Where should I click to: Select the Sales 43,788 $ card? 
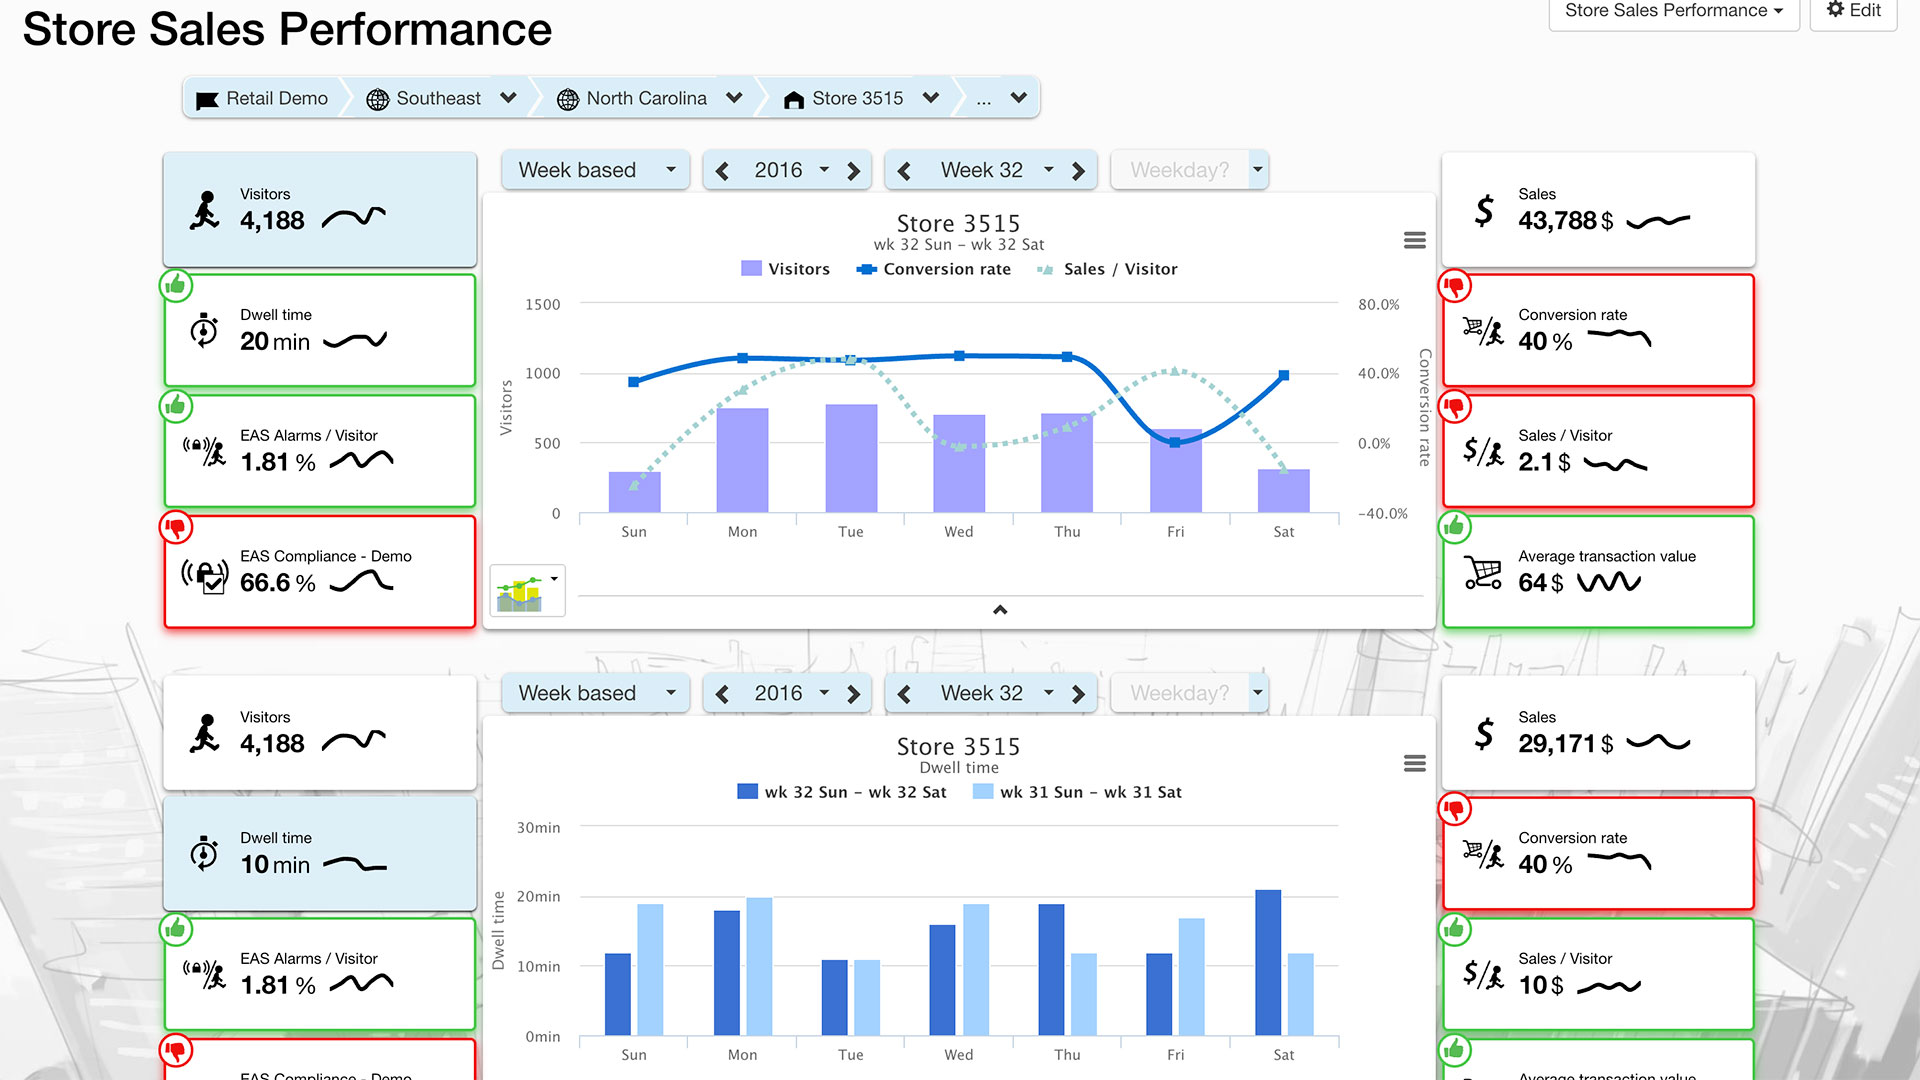pos(1598,209)
